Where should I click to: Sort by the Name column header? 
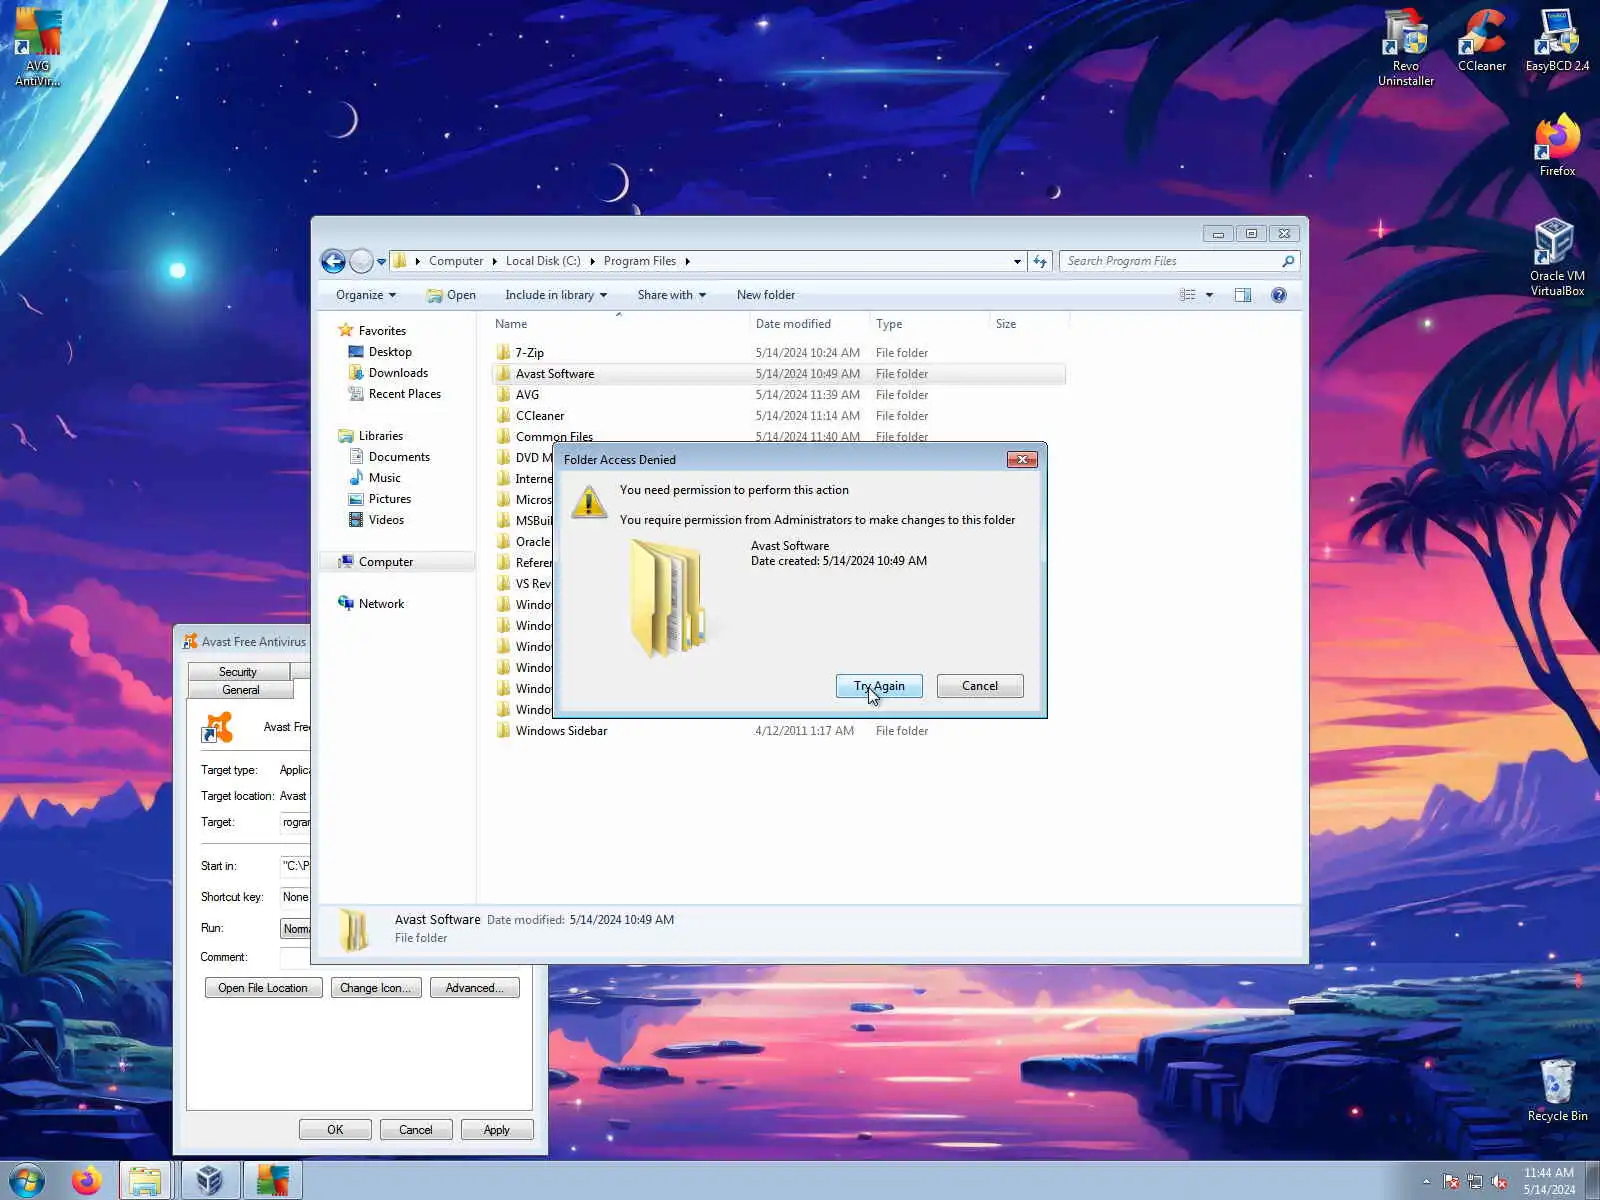coord(511,324)
